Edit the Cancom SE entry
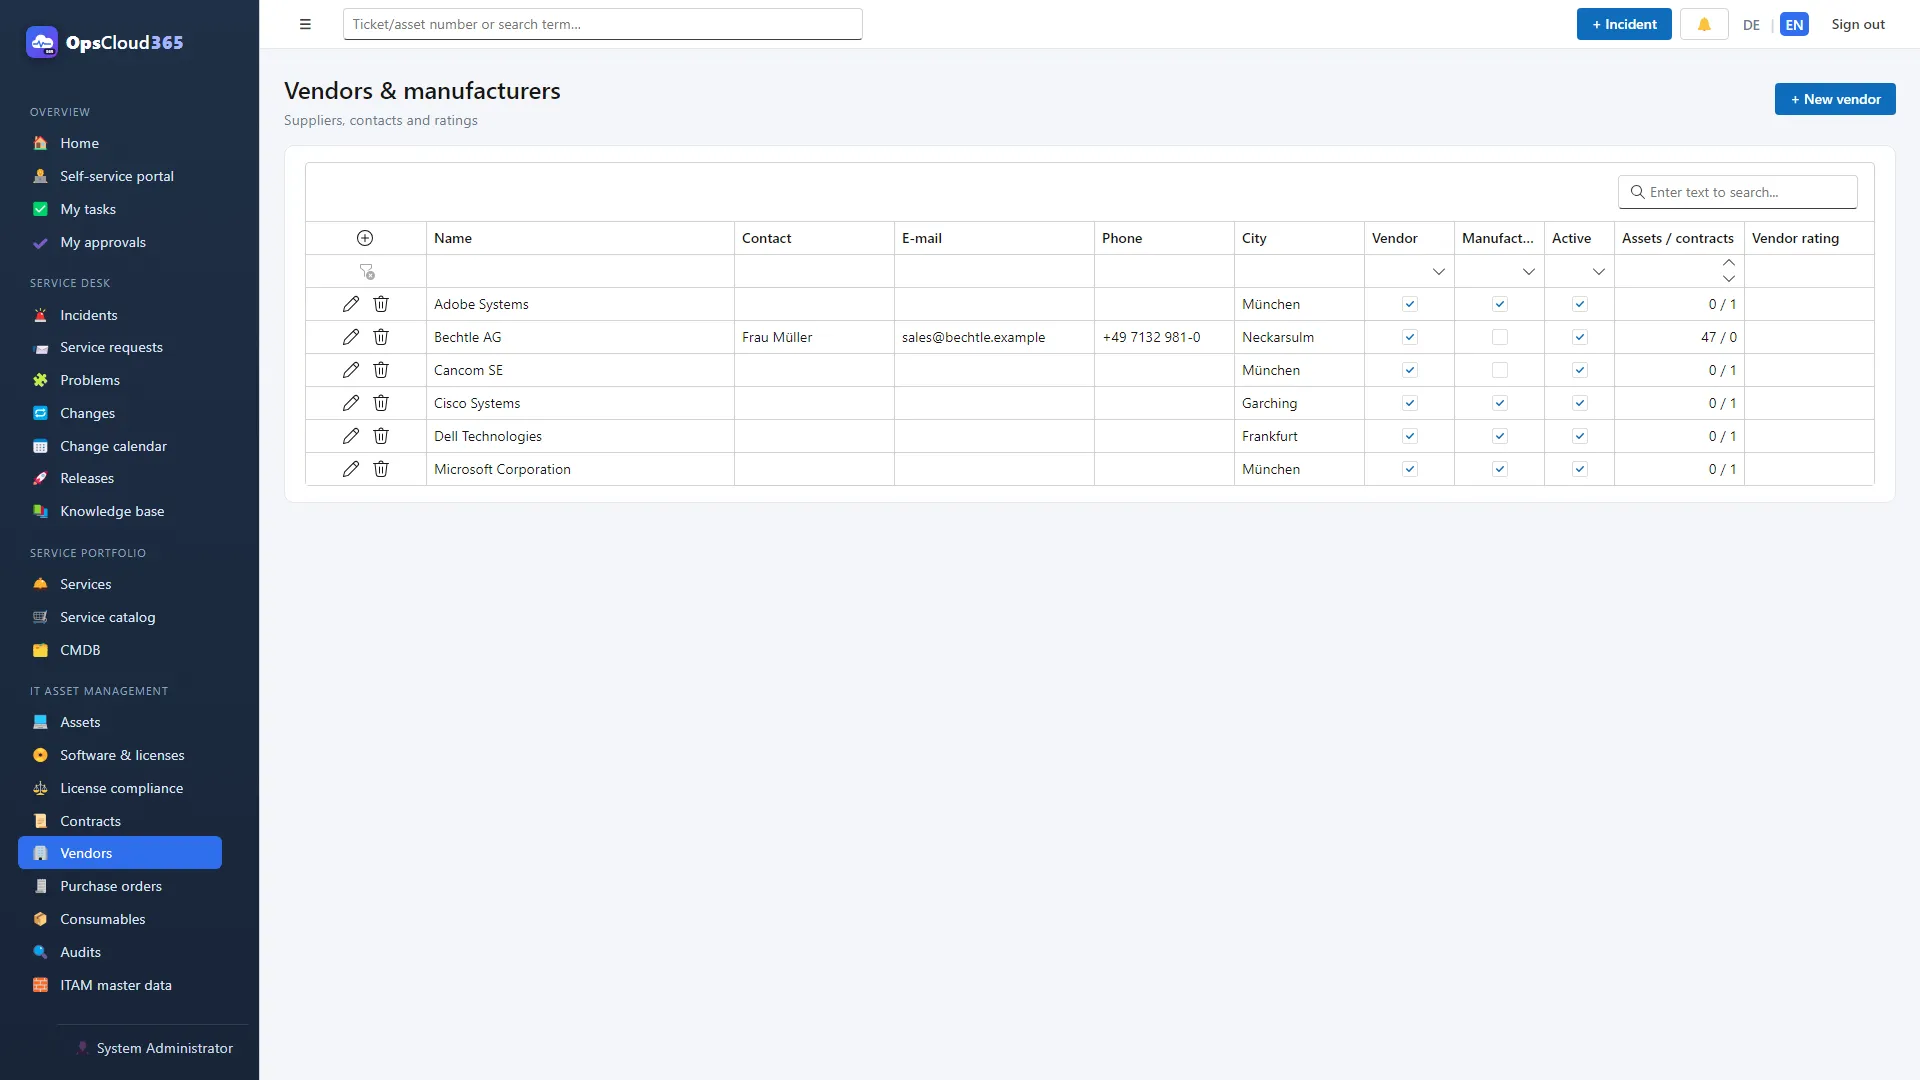1920x1080 pixels. tap(350, 370)
